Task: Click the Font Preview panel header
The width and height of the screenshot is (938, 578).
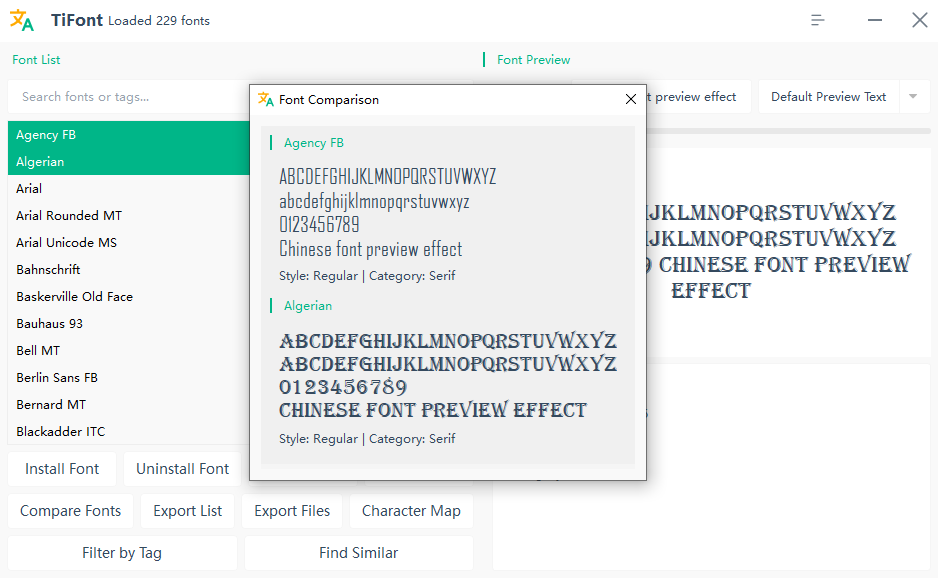Action: pyautogui.click(x=534, y=60)
